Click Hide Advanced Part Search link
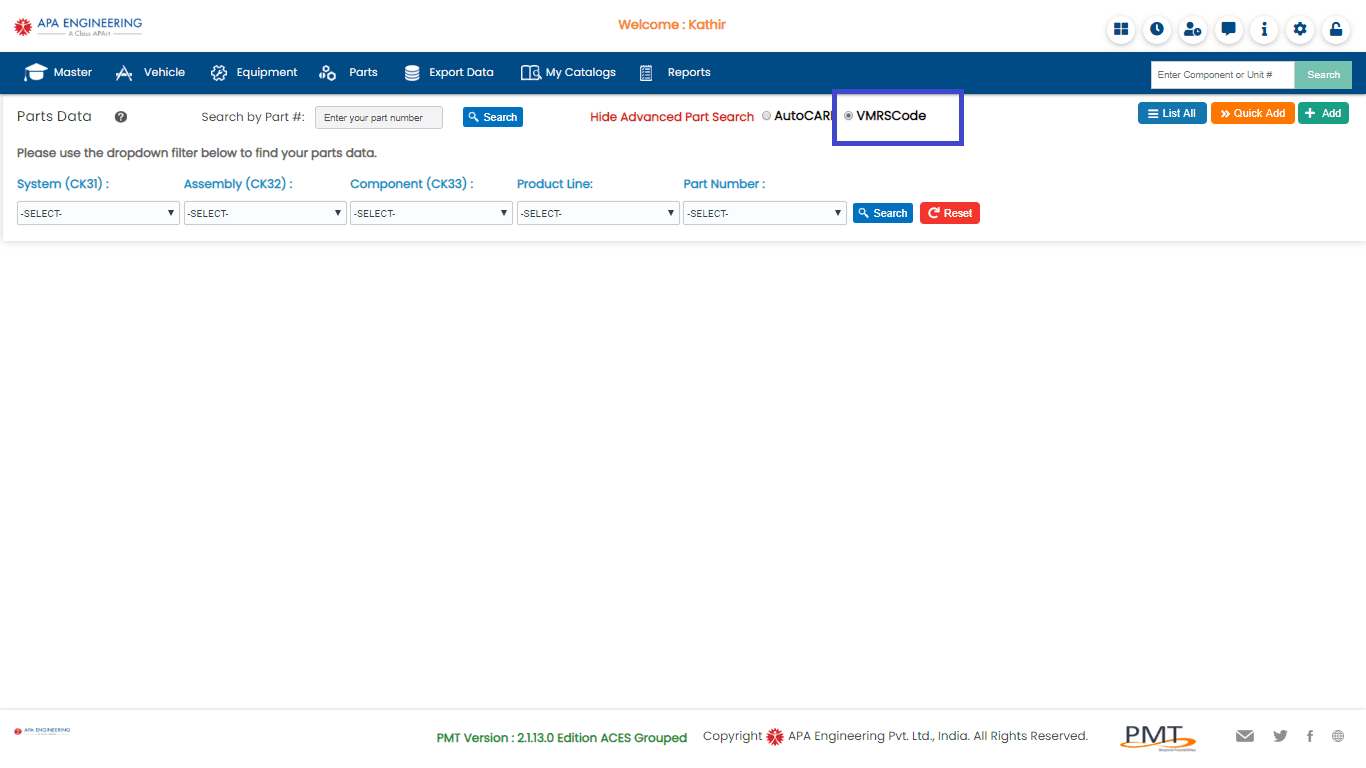 (671, 117)
